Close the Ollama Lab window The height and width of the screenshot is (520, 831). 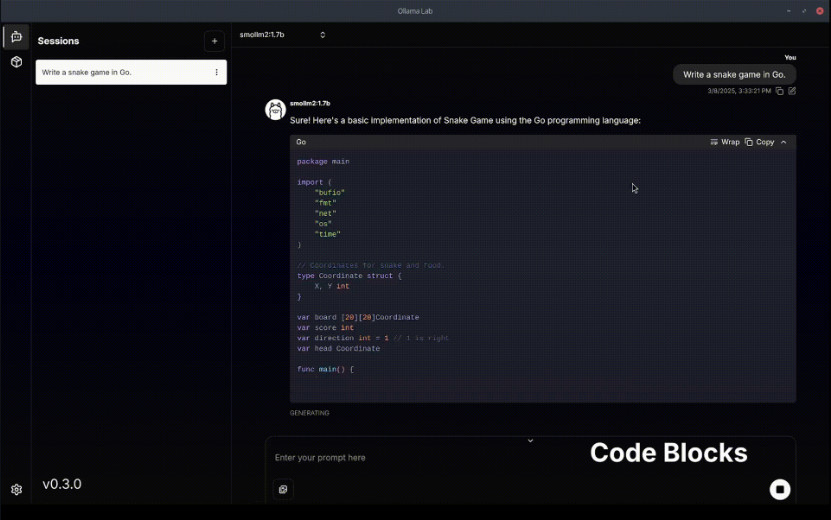[819, 11]
